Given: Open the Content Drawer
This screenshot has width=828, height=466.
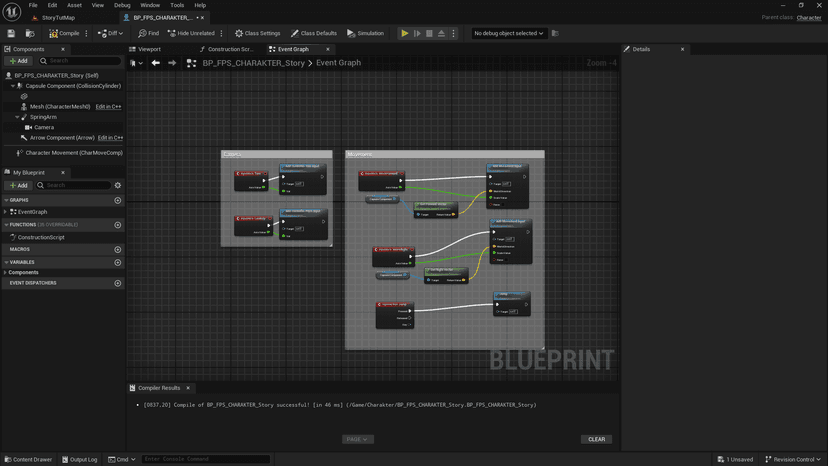Looking at the screenshot, I should pyautogui.click(x=28, y=459).
